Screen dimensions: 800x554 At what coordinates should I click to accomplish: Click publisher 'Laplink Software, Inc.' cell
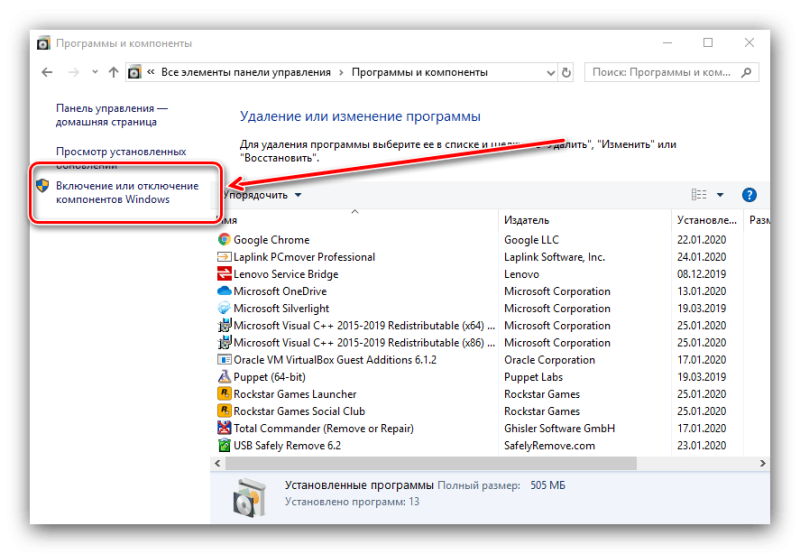coord(555,257)
